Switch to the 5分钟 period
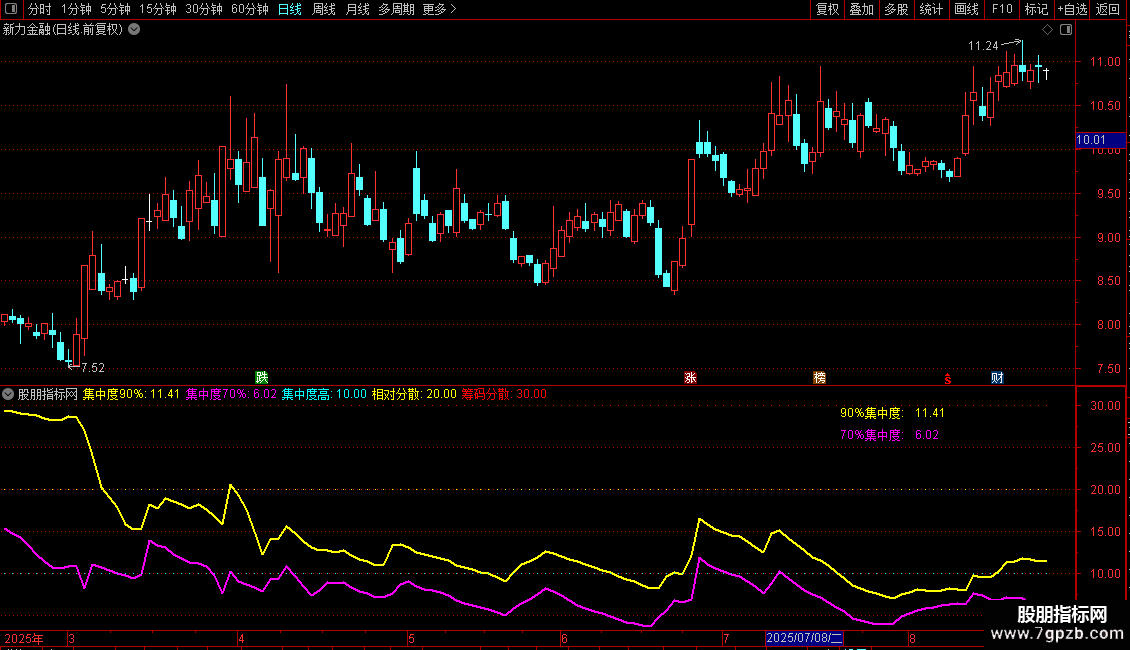The width and height of the screenshot is (1130, 650). (115, 9)
